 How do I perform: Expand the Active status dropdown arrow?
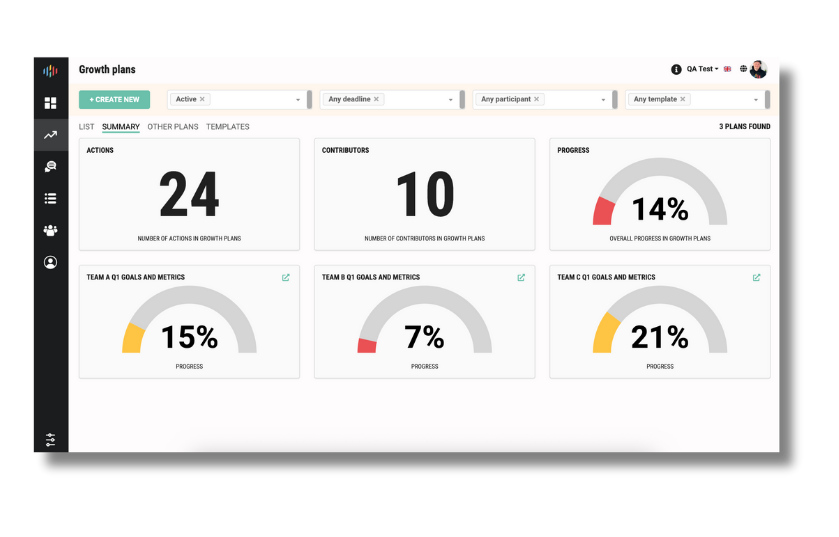pos(298,100)
